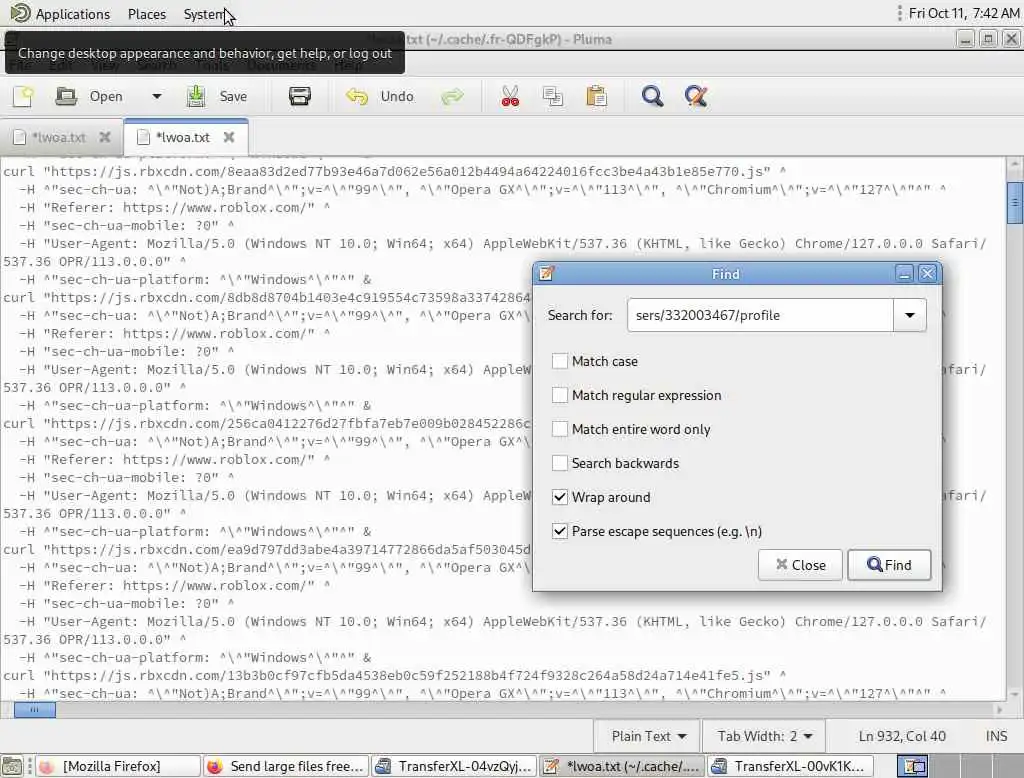The image size is (1024, 778).
Task: Open TransferXL-00vK1K taskbar window
Action: click(790, 766)
